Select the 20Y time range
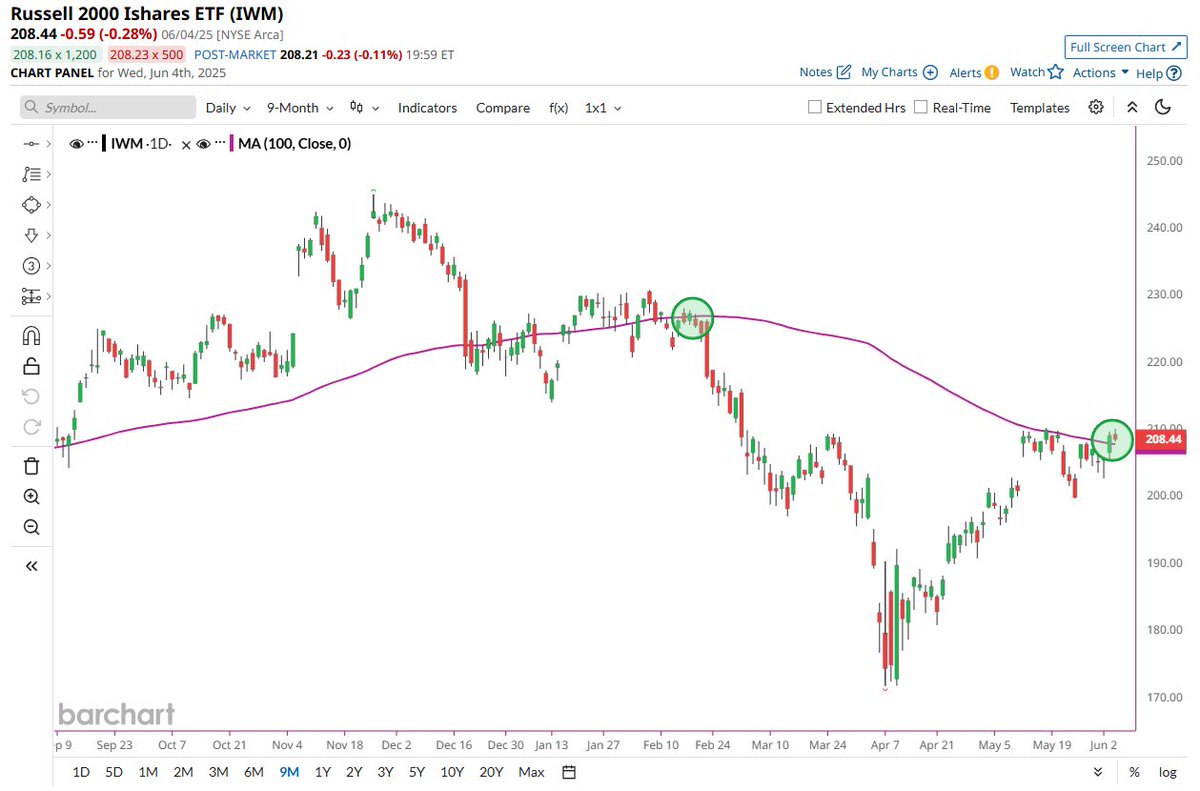 pos(491,772)
